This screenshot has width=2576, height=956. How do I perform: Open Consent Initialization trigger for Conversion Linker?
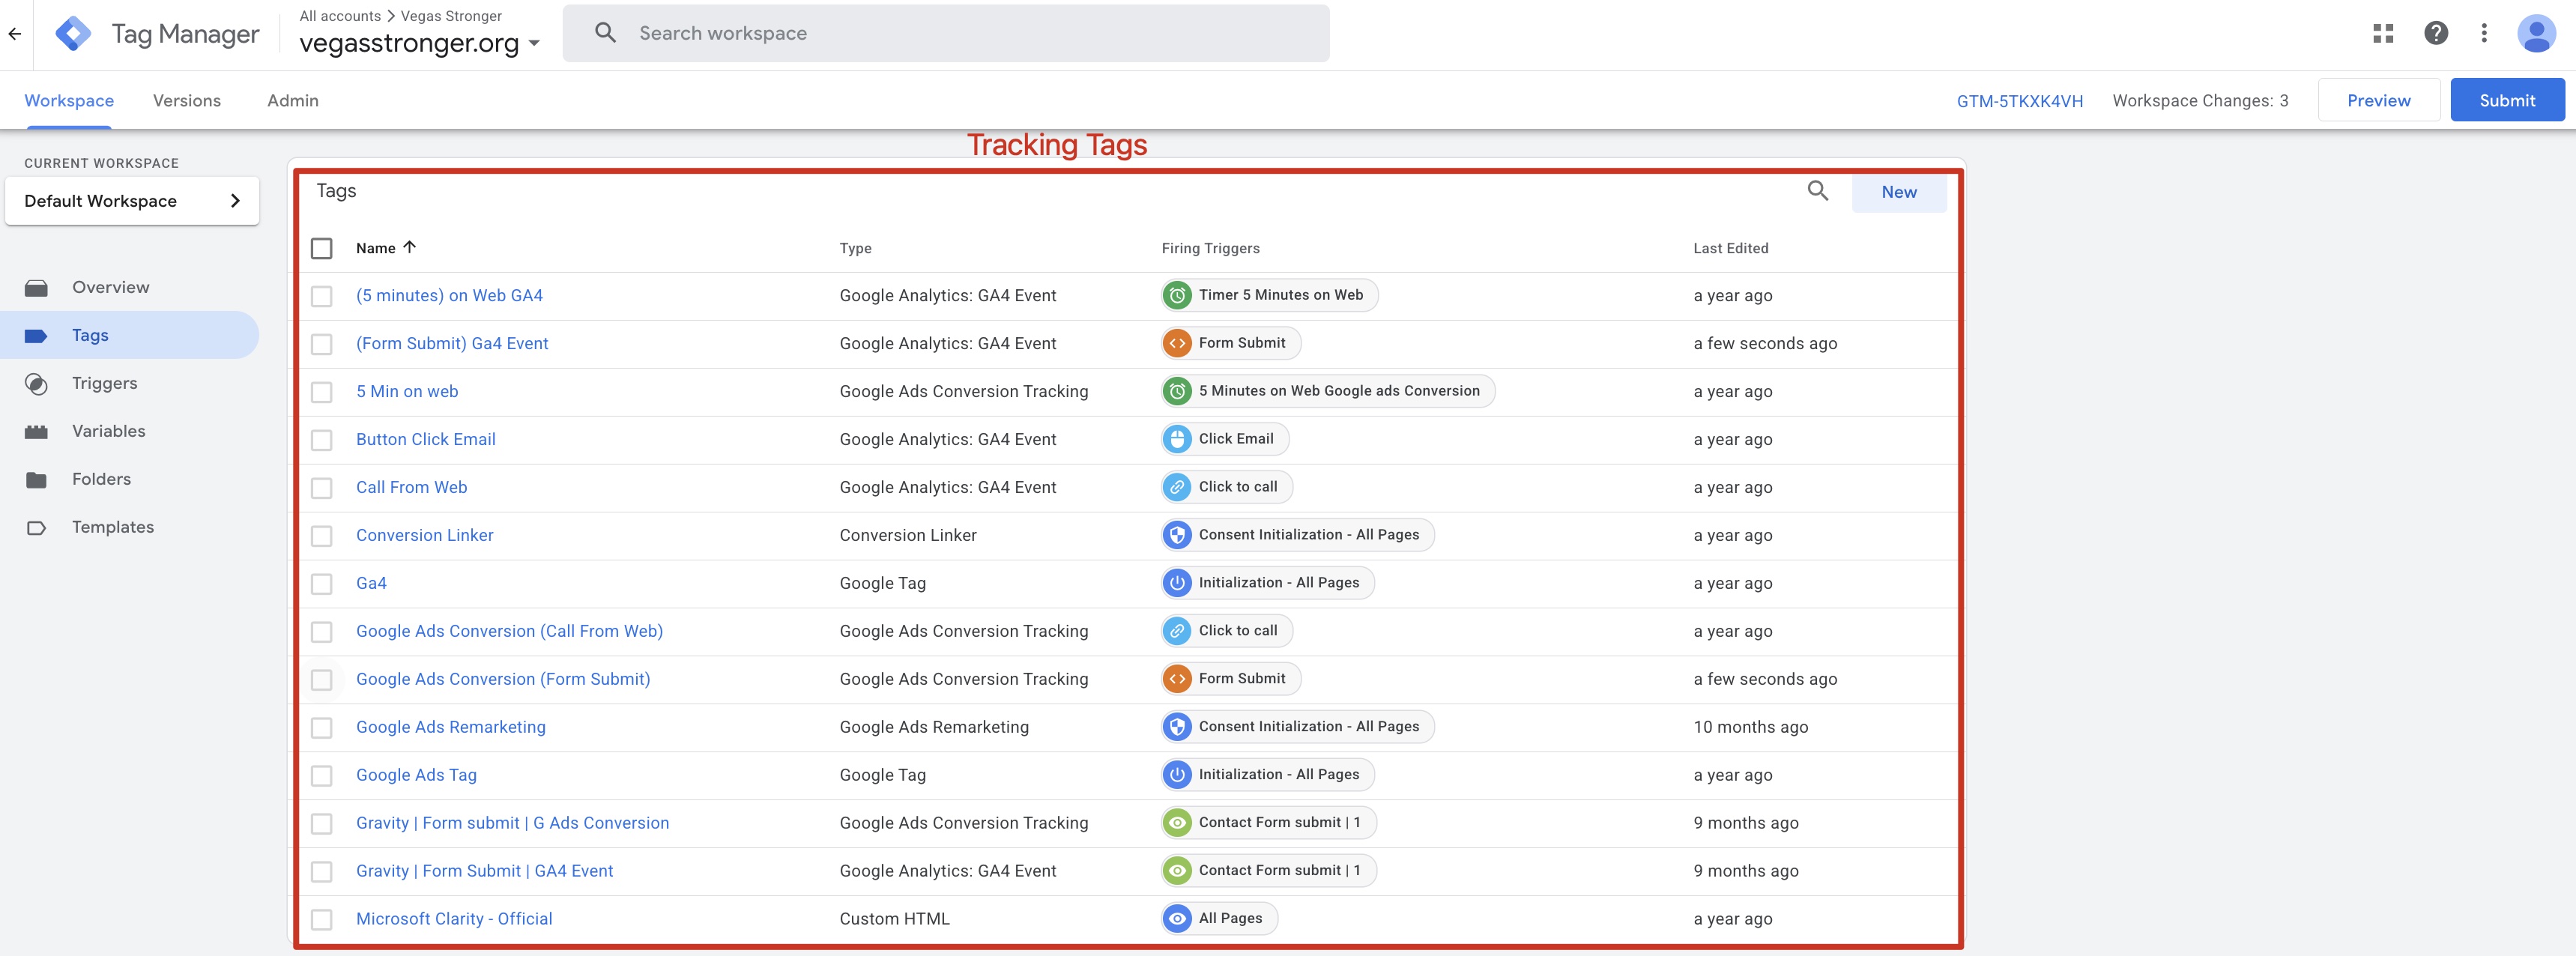pos(1298,535)
